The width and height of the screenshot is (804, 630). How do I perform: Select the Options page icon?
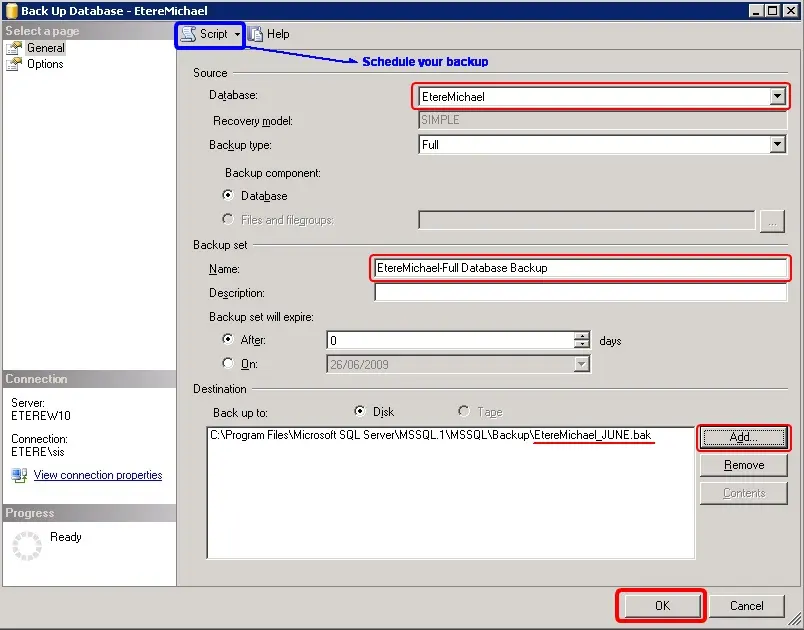click(14, 64)
